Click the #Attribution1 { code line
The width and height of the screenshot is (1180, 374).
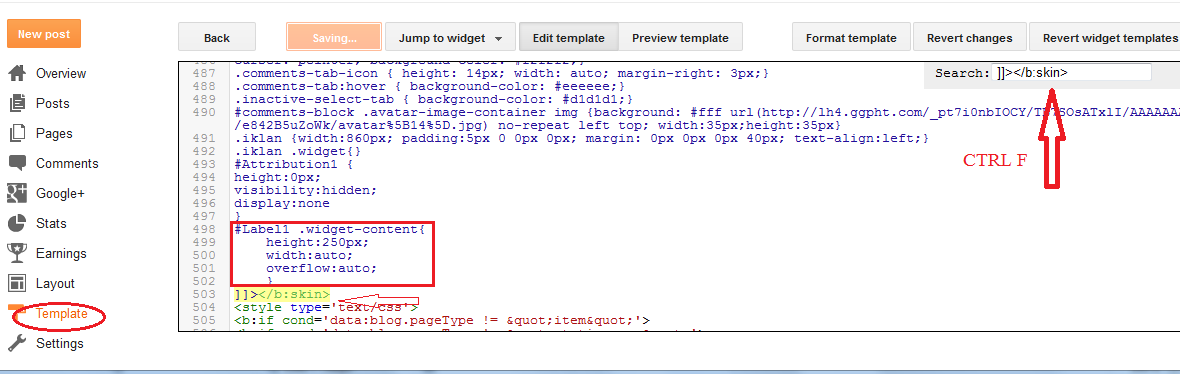[x=293, y=164]
